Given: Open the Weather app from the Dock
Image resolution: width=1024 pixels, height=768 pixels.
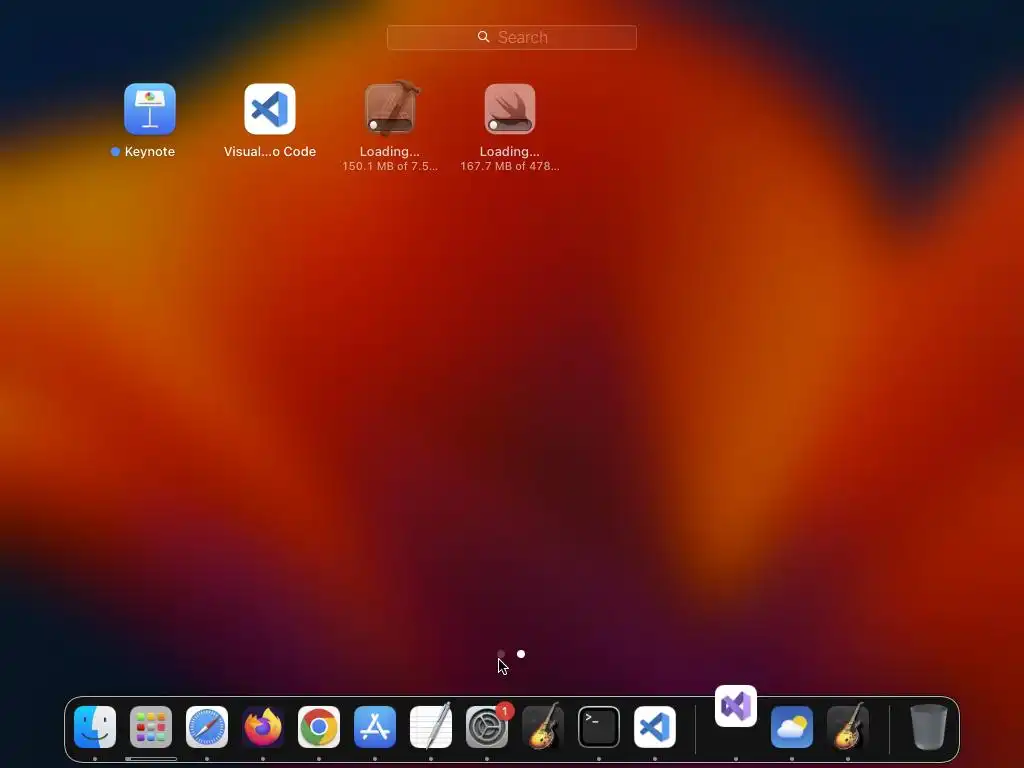Looking at the screenshot, I should coord(792,727).
